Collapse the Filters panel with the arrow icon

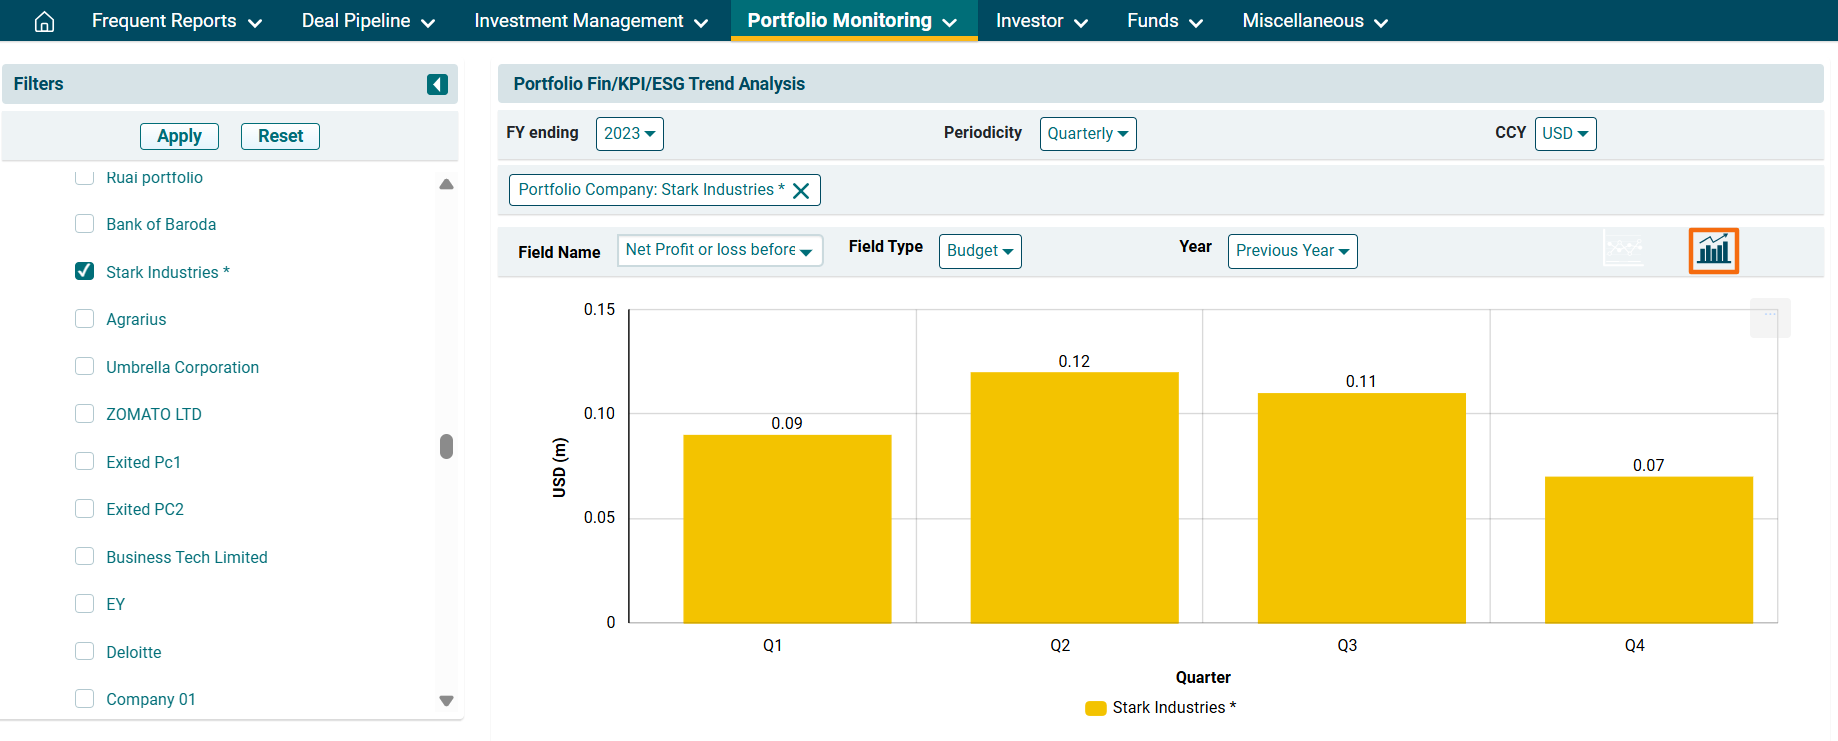pos(437,84)
